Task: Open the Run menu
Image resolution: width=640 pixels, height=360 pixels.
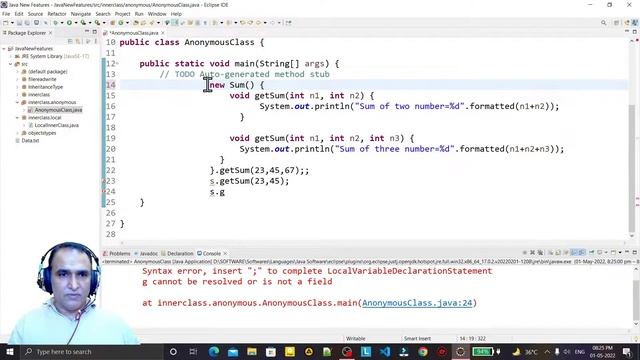Action: 139,14
